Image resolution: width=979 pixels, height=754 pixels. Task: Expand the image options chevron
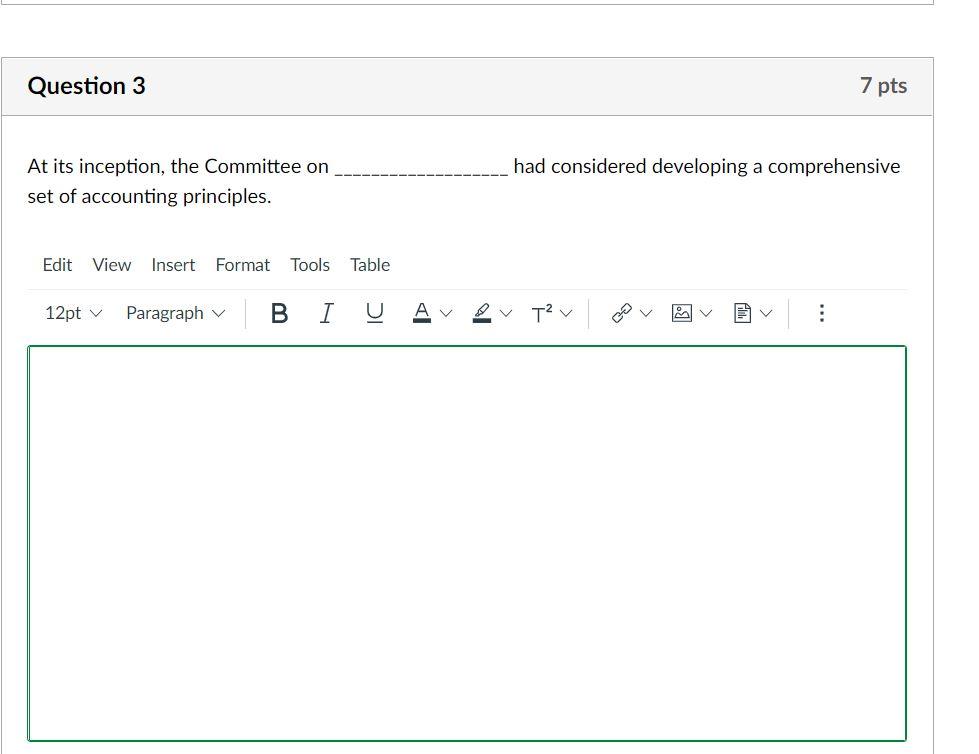[x=705, y=313]
